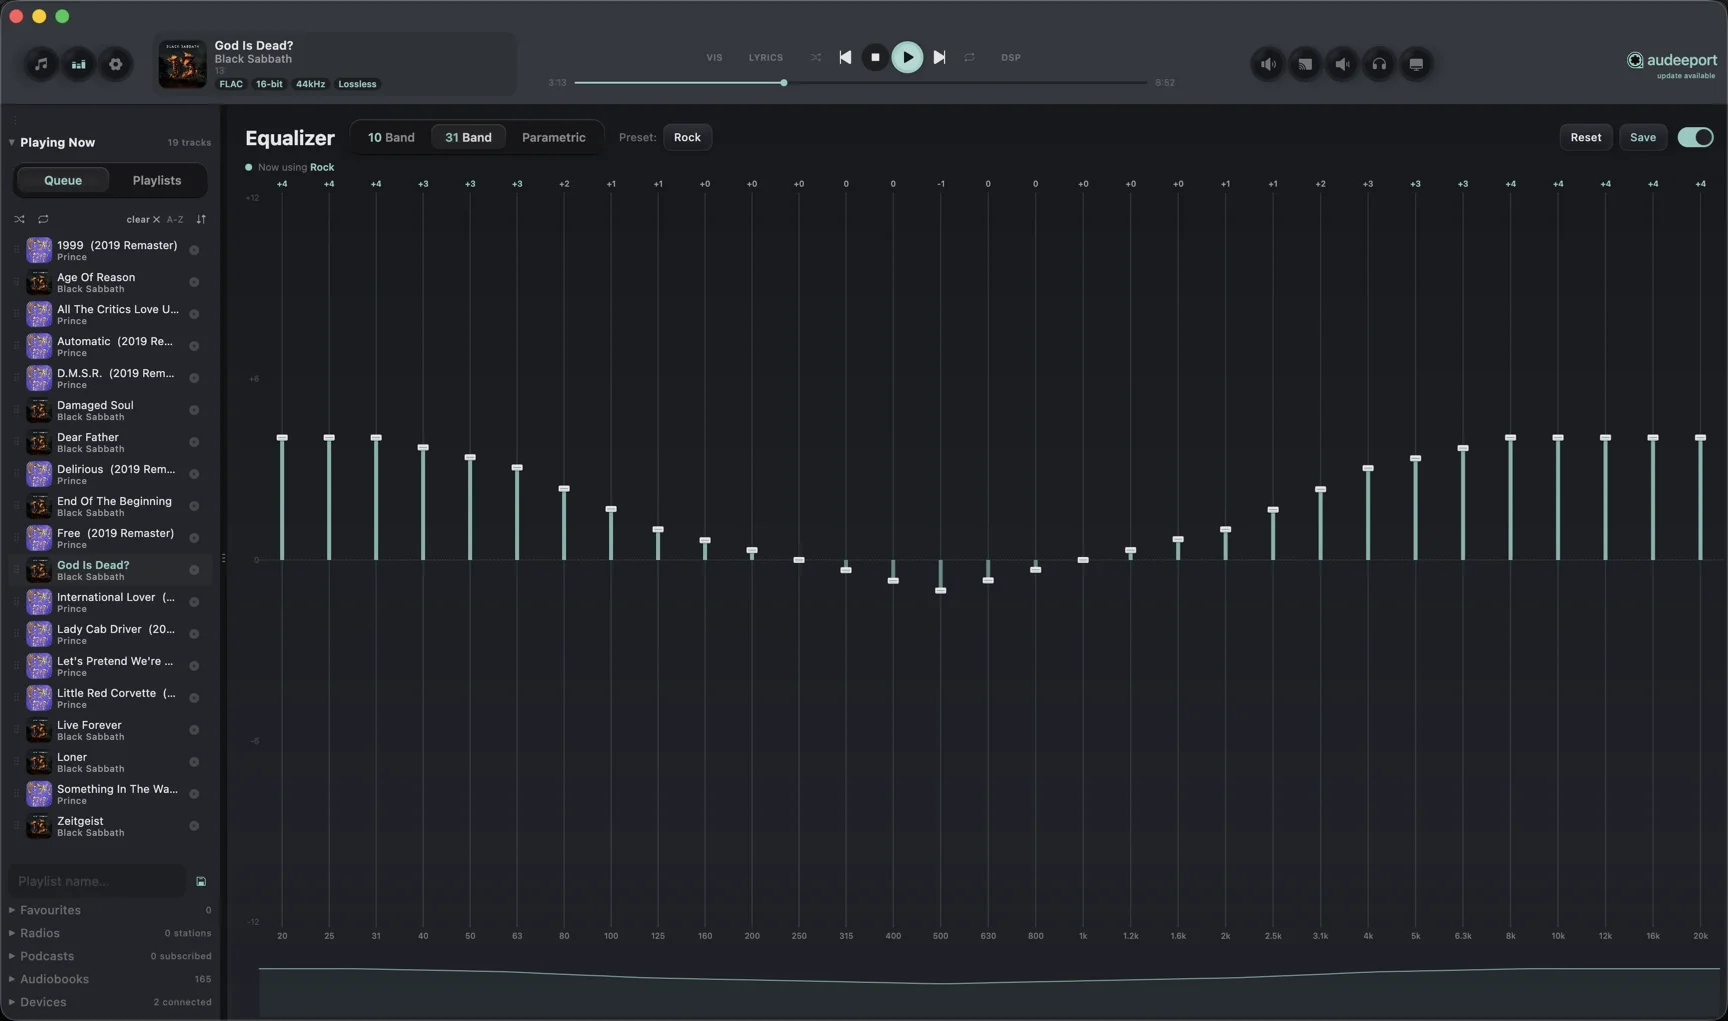Open the equalizer bars icon in header
Image resolution: width=1728 pixels, height=1021 pixels.
78,64
